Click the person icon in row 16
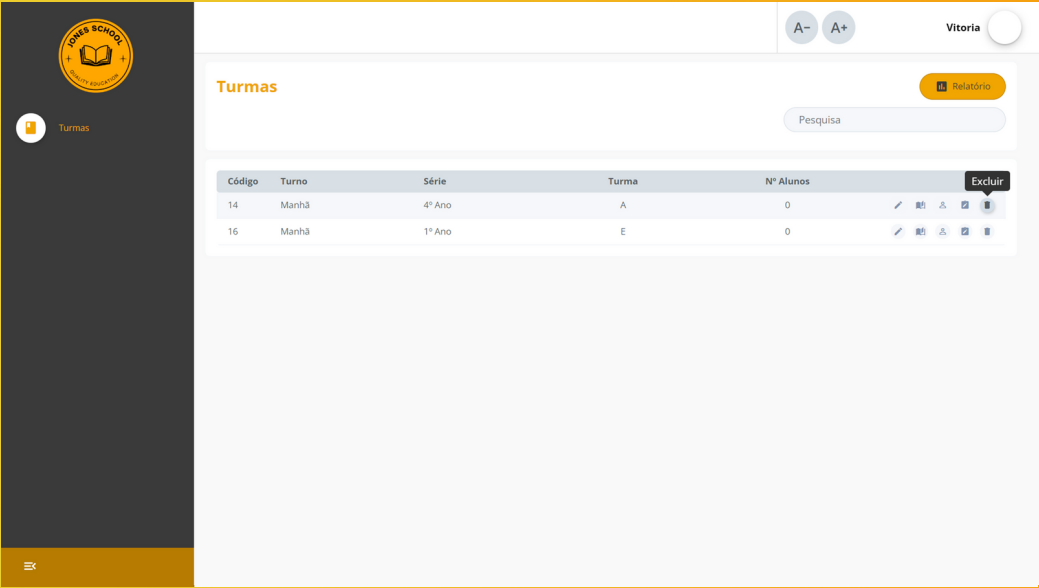1039x588 pixels. [942, 231]
